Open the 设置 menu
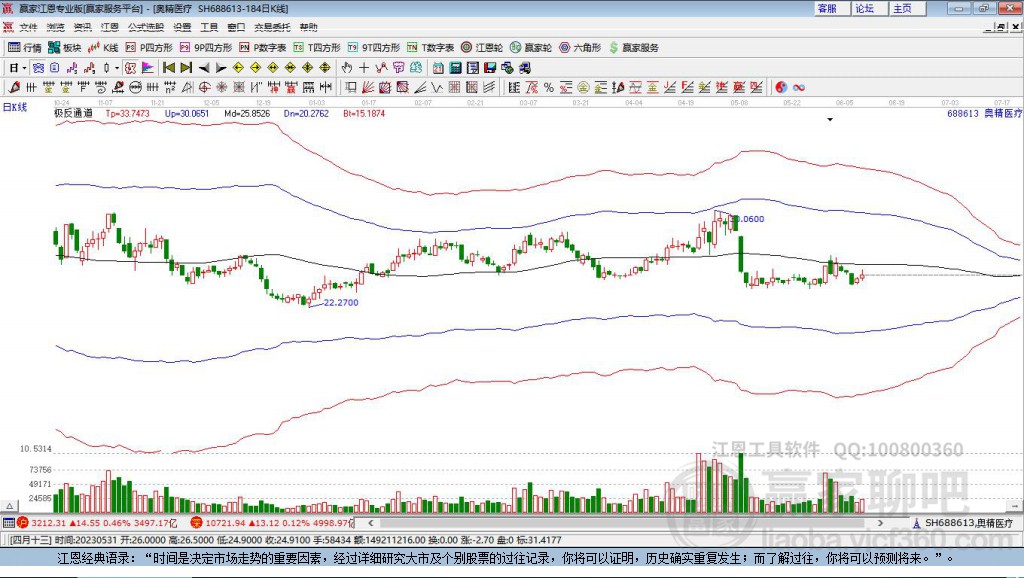 [182, 27]
